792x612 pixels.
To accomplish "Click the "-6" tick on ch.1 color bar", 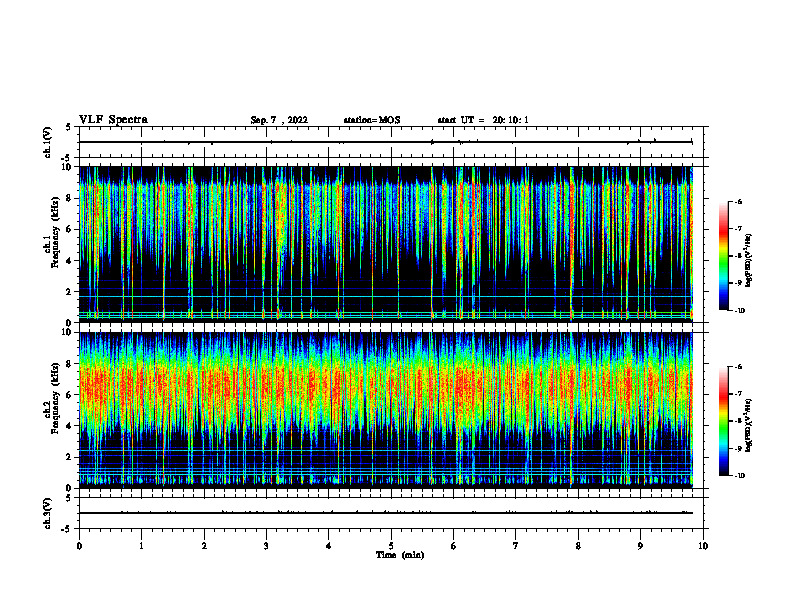I will click(x=738, y=201).
